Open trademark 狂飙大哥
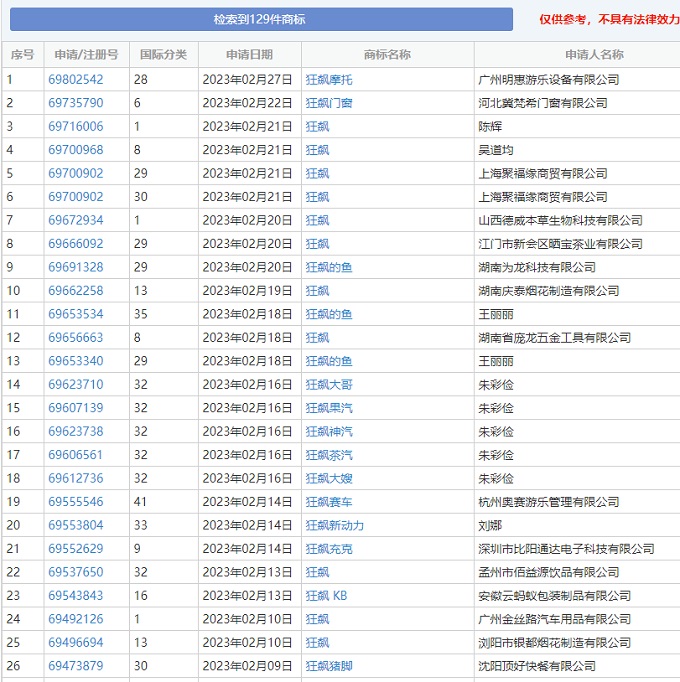Viewport: 680px width, 682px height. pyautogui.click(x=329, y=385)
